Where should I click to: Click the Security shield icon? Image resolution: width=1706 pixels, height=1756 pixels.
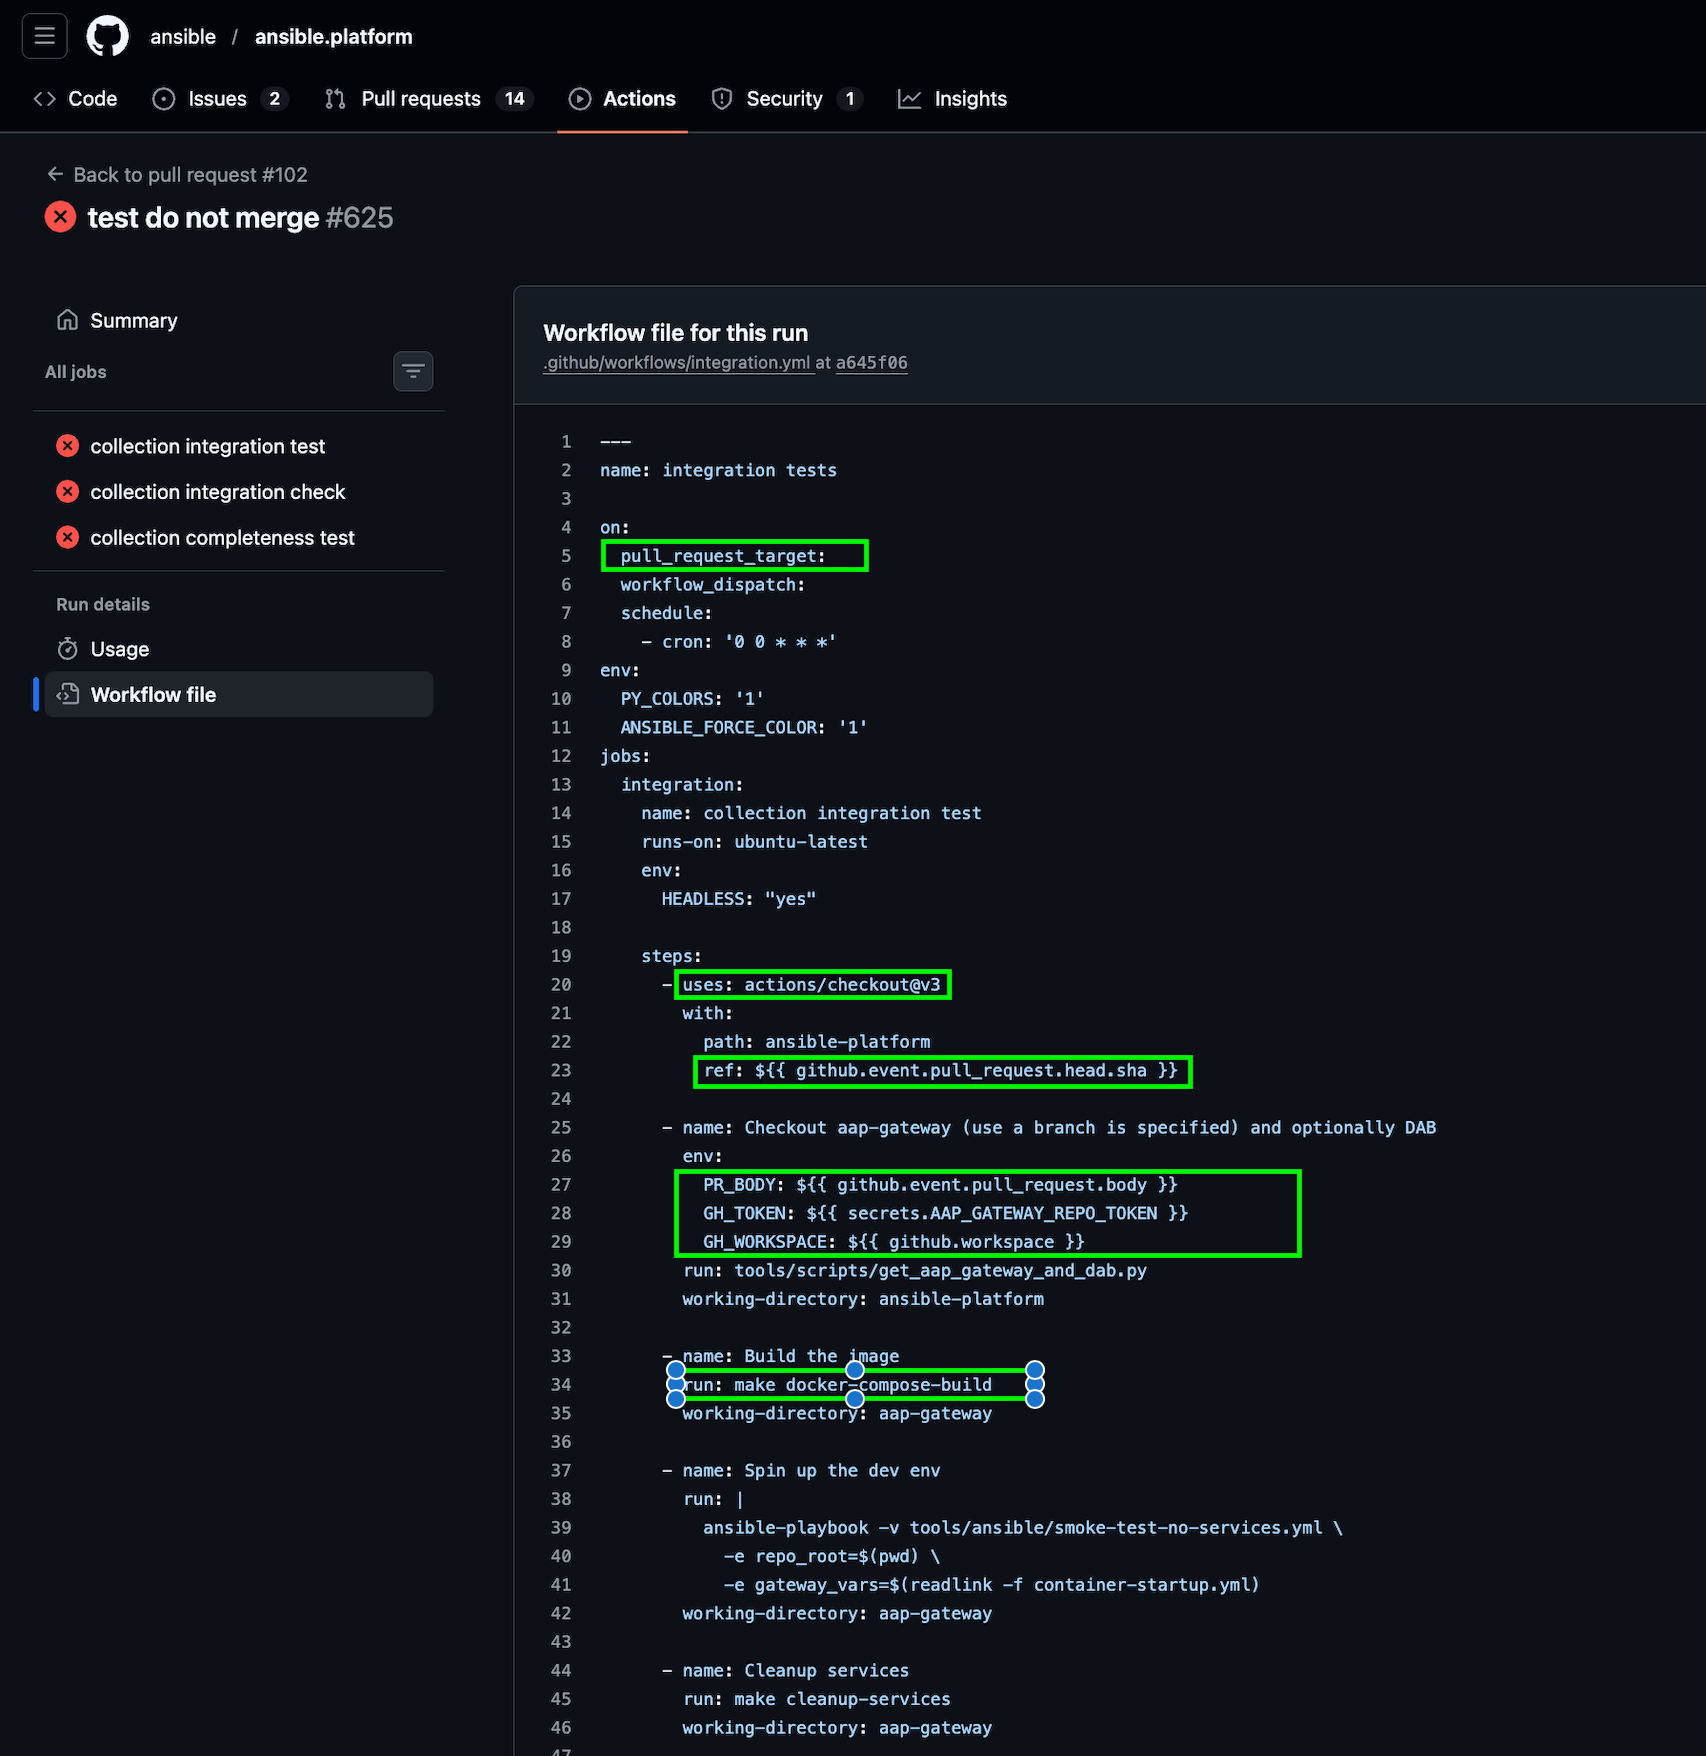tap(722, 98)
